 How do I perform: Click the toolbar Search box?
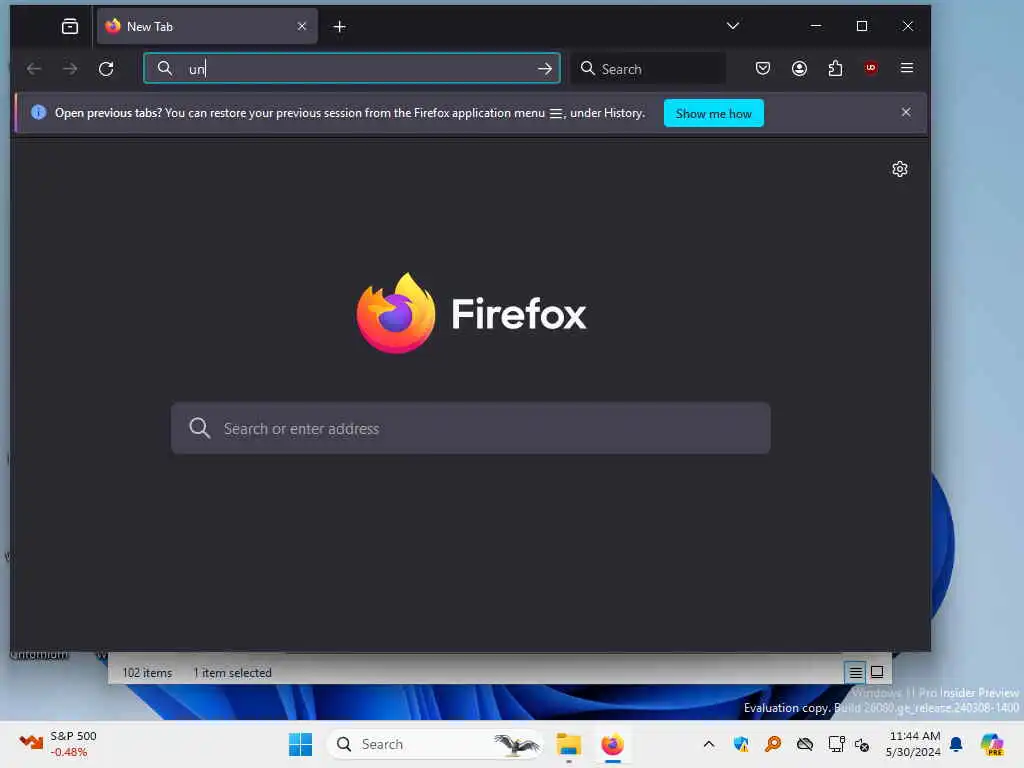point(648,68)
